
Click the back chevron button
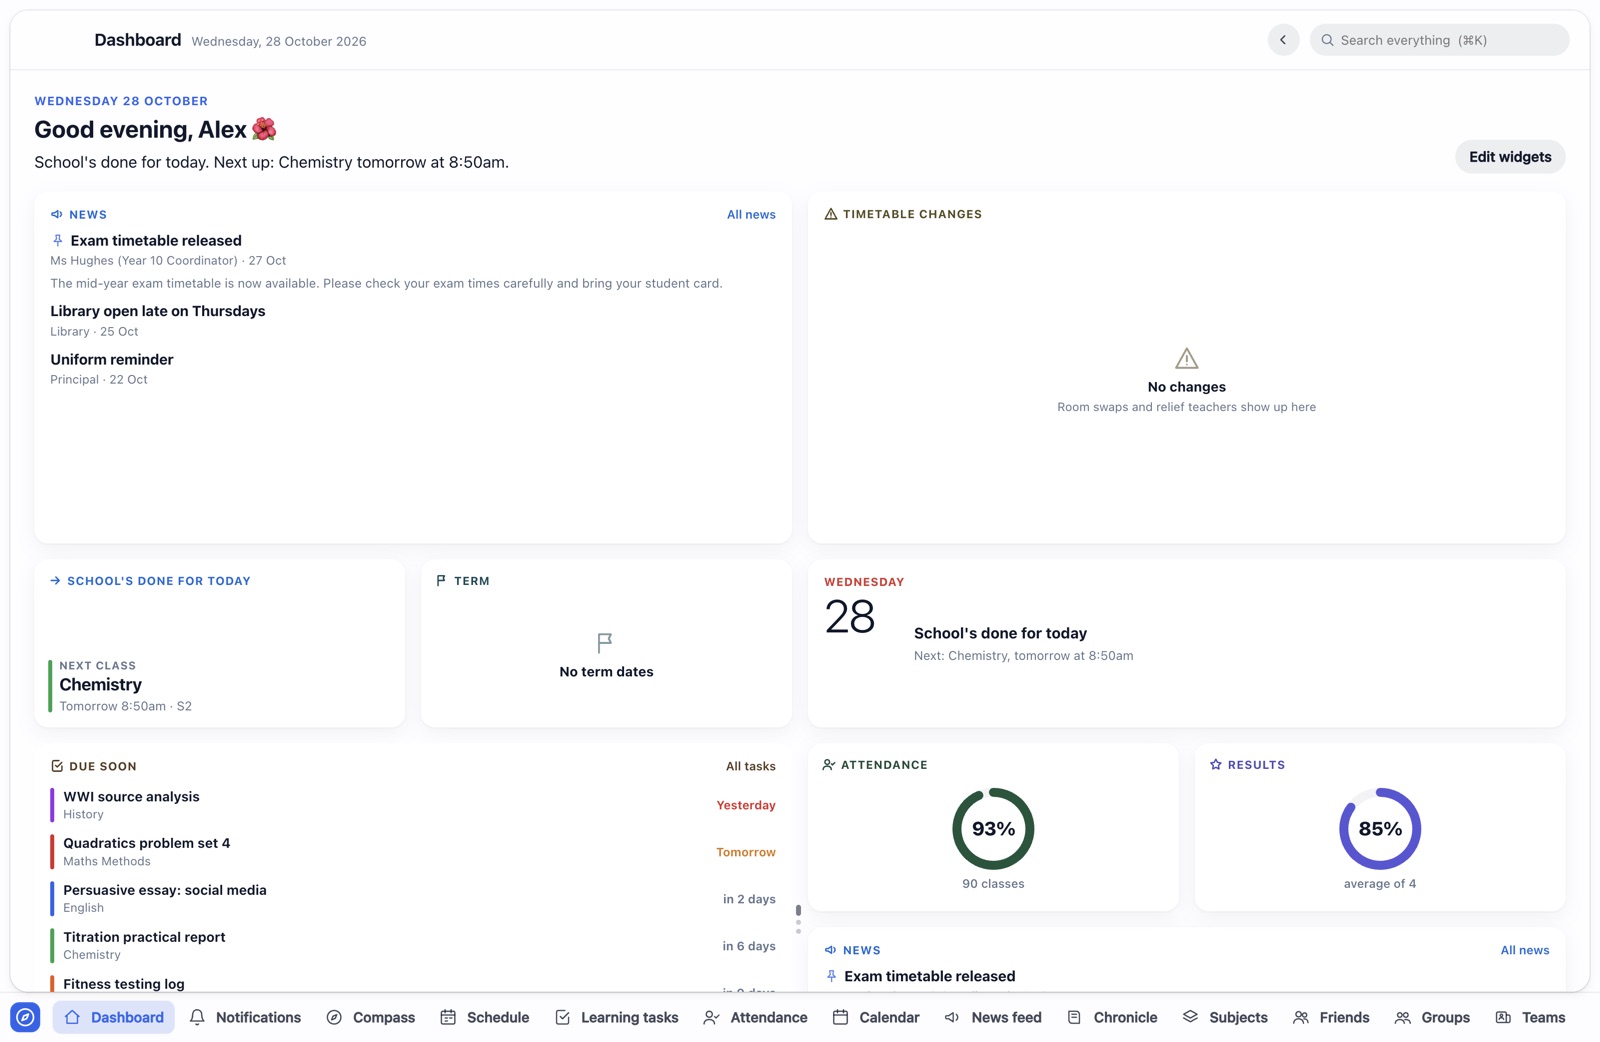tap(1283, 40)
